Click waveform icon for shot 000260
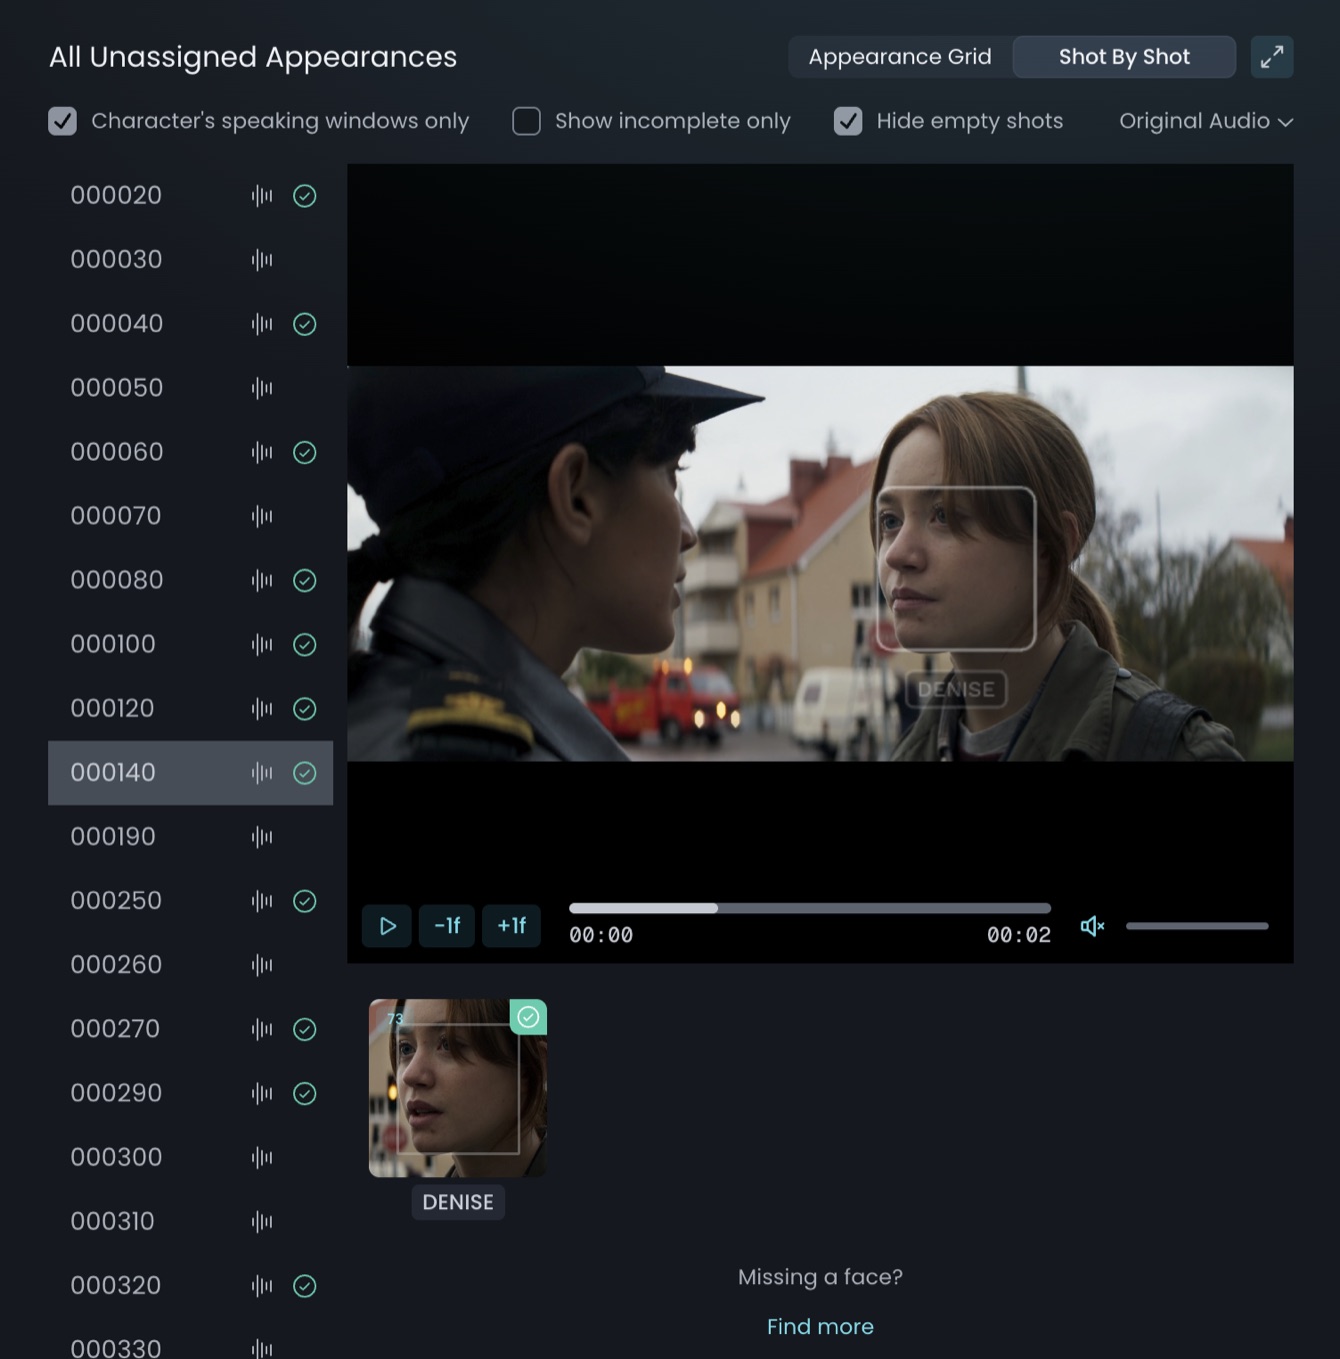Screen dimensions: 1340x1359 click(262, 965)
